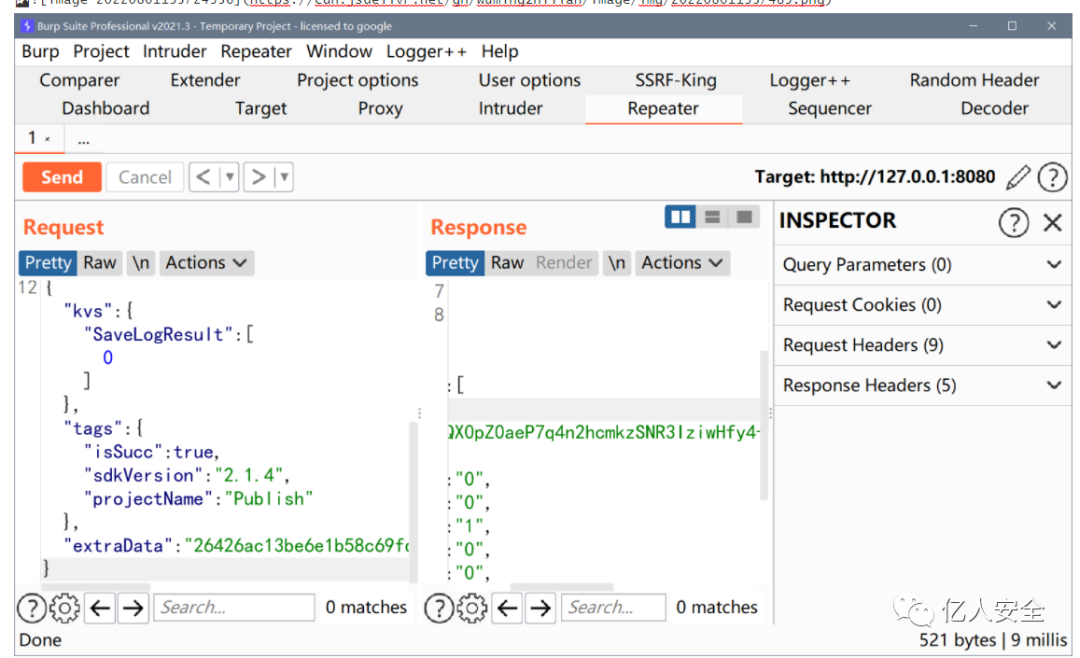Open the Burp menu
This screenshot has width=1080, height=658.
click(x=40, y=52)
